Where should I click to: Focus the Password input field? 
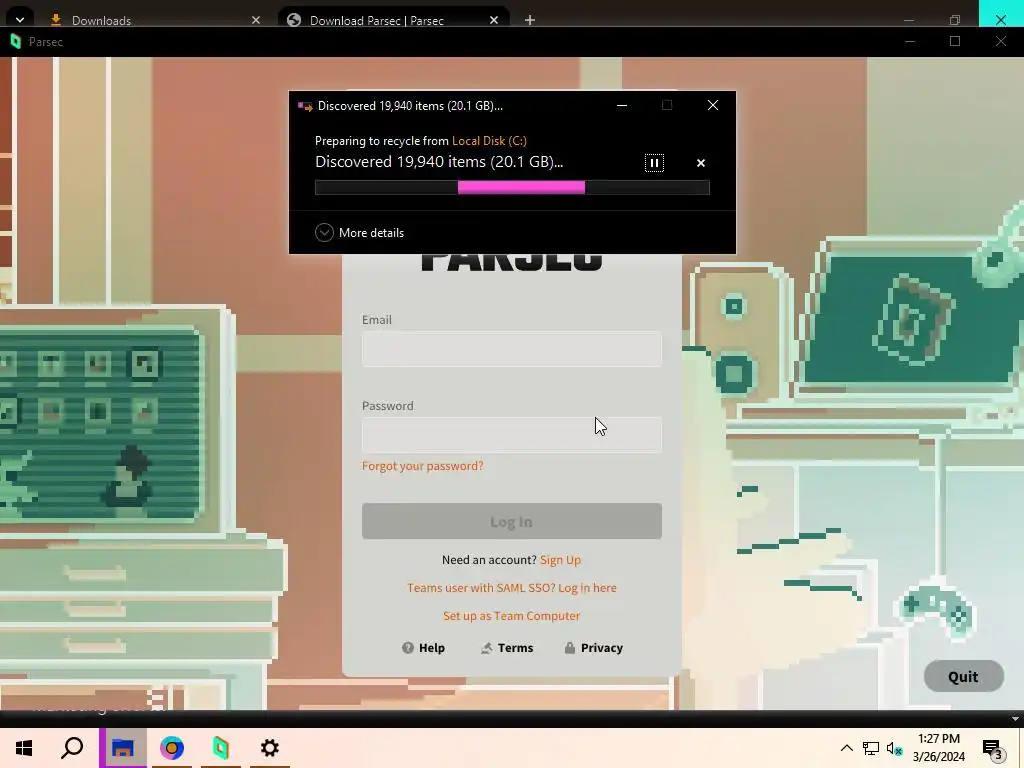click(x=511, y=435)
